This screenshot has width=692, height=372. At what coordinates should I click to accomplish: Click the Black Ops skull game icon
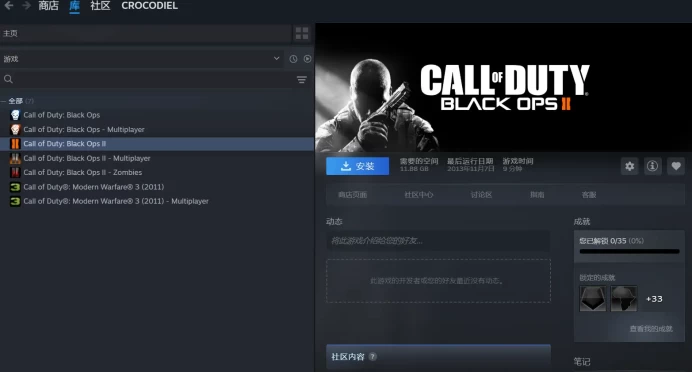pos(15,115)
